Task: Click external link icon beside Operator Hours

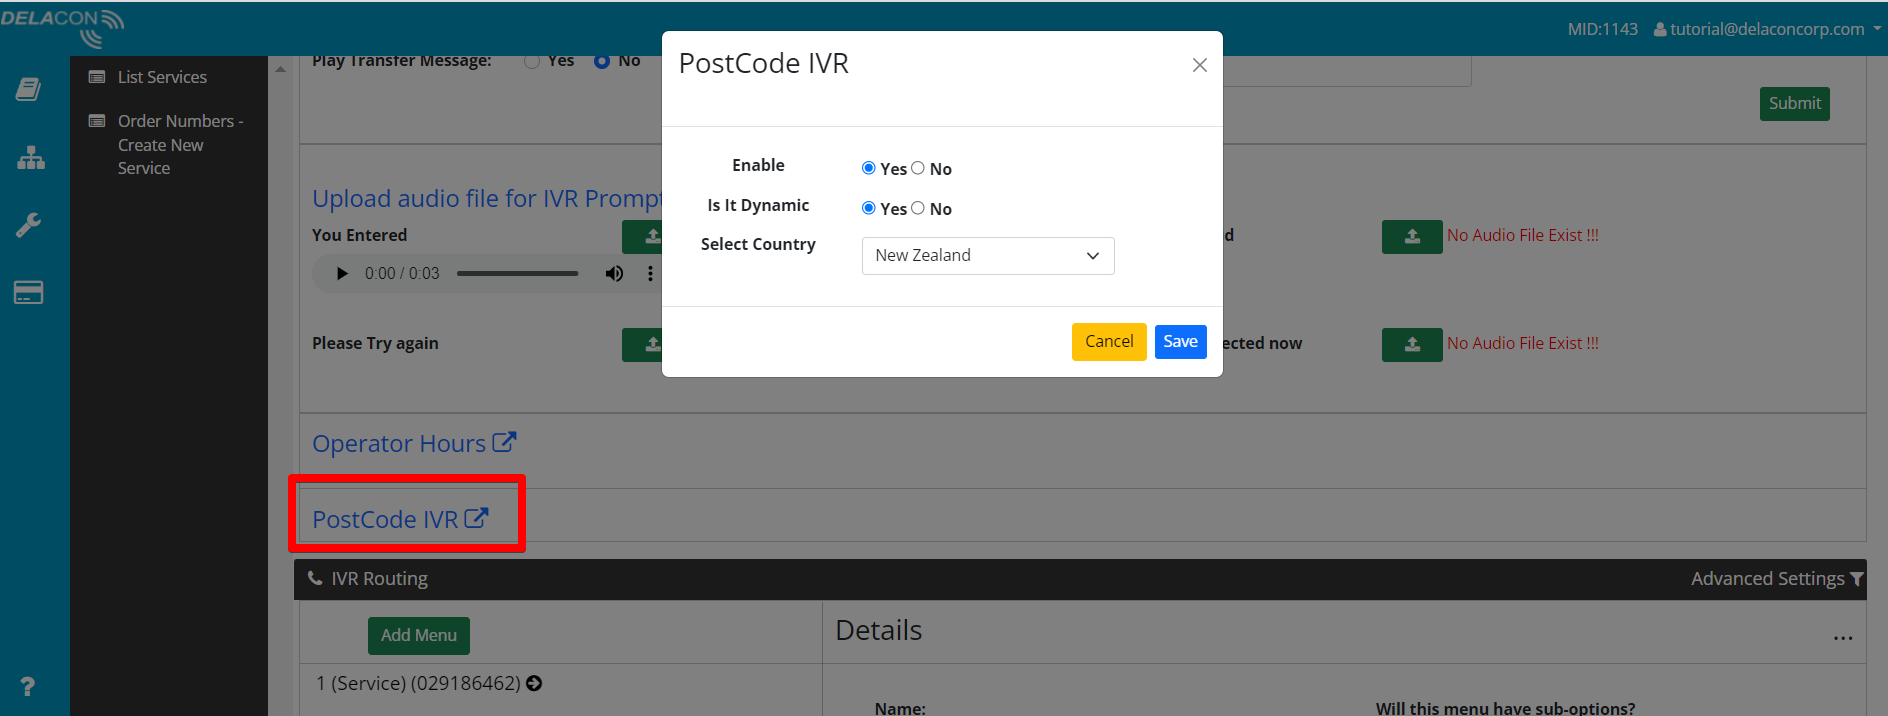Action: (x=504, y=441)
